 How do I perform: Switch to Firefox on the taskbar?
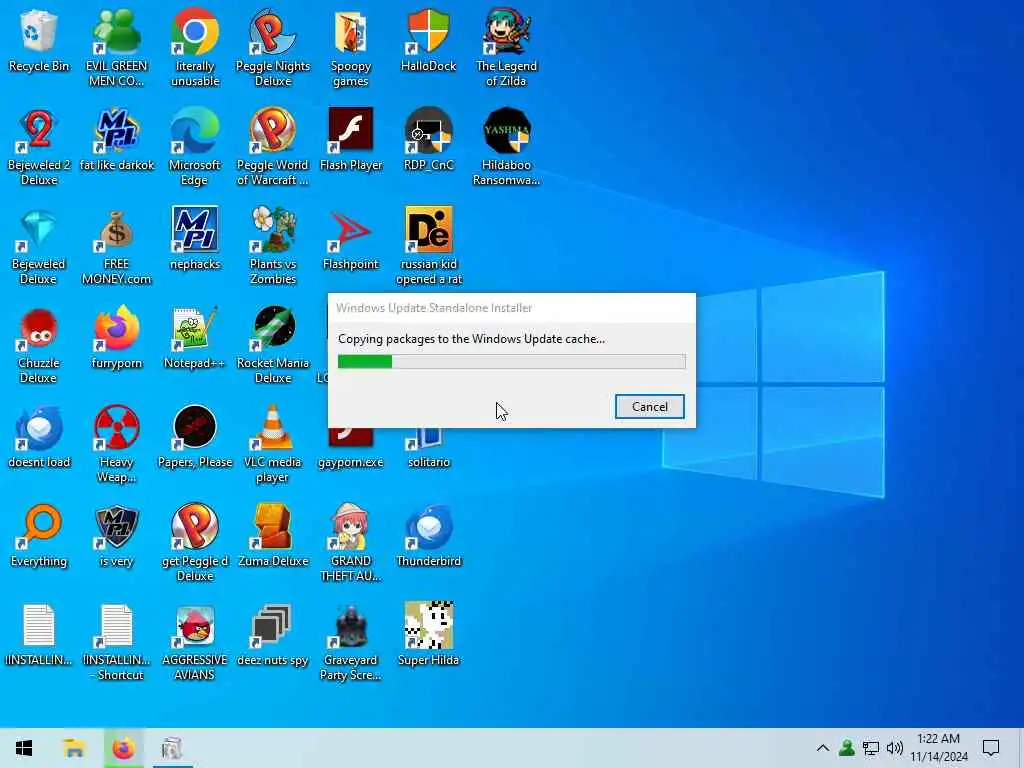(x=123, y=748)
